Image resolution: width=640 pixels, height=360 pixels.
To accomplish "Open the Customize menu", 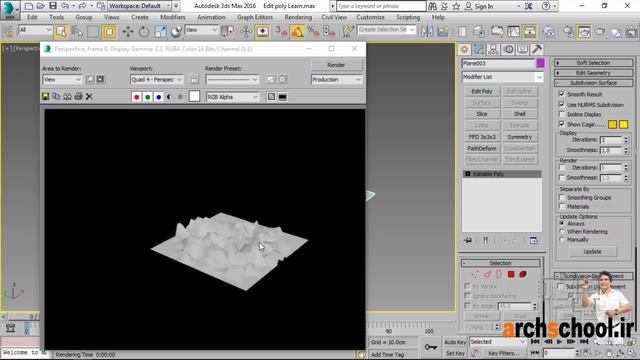I will tap(370, 17).
